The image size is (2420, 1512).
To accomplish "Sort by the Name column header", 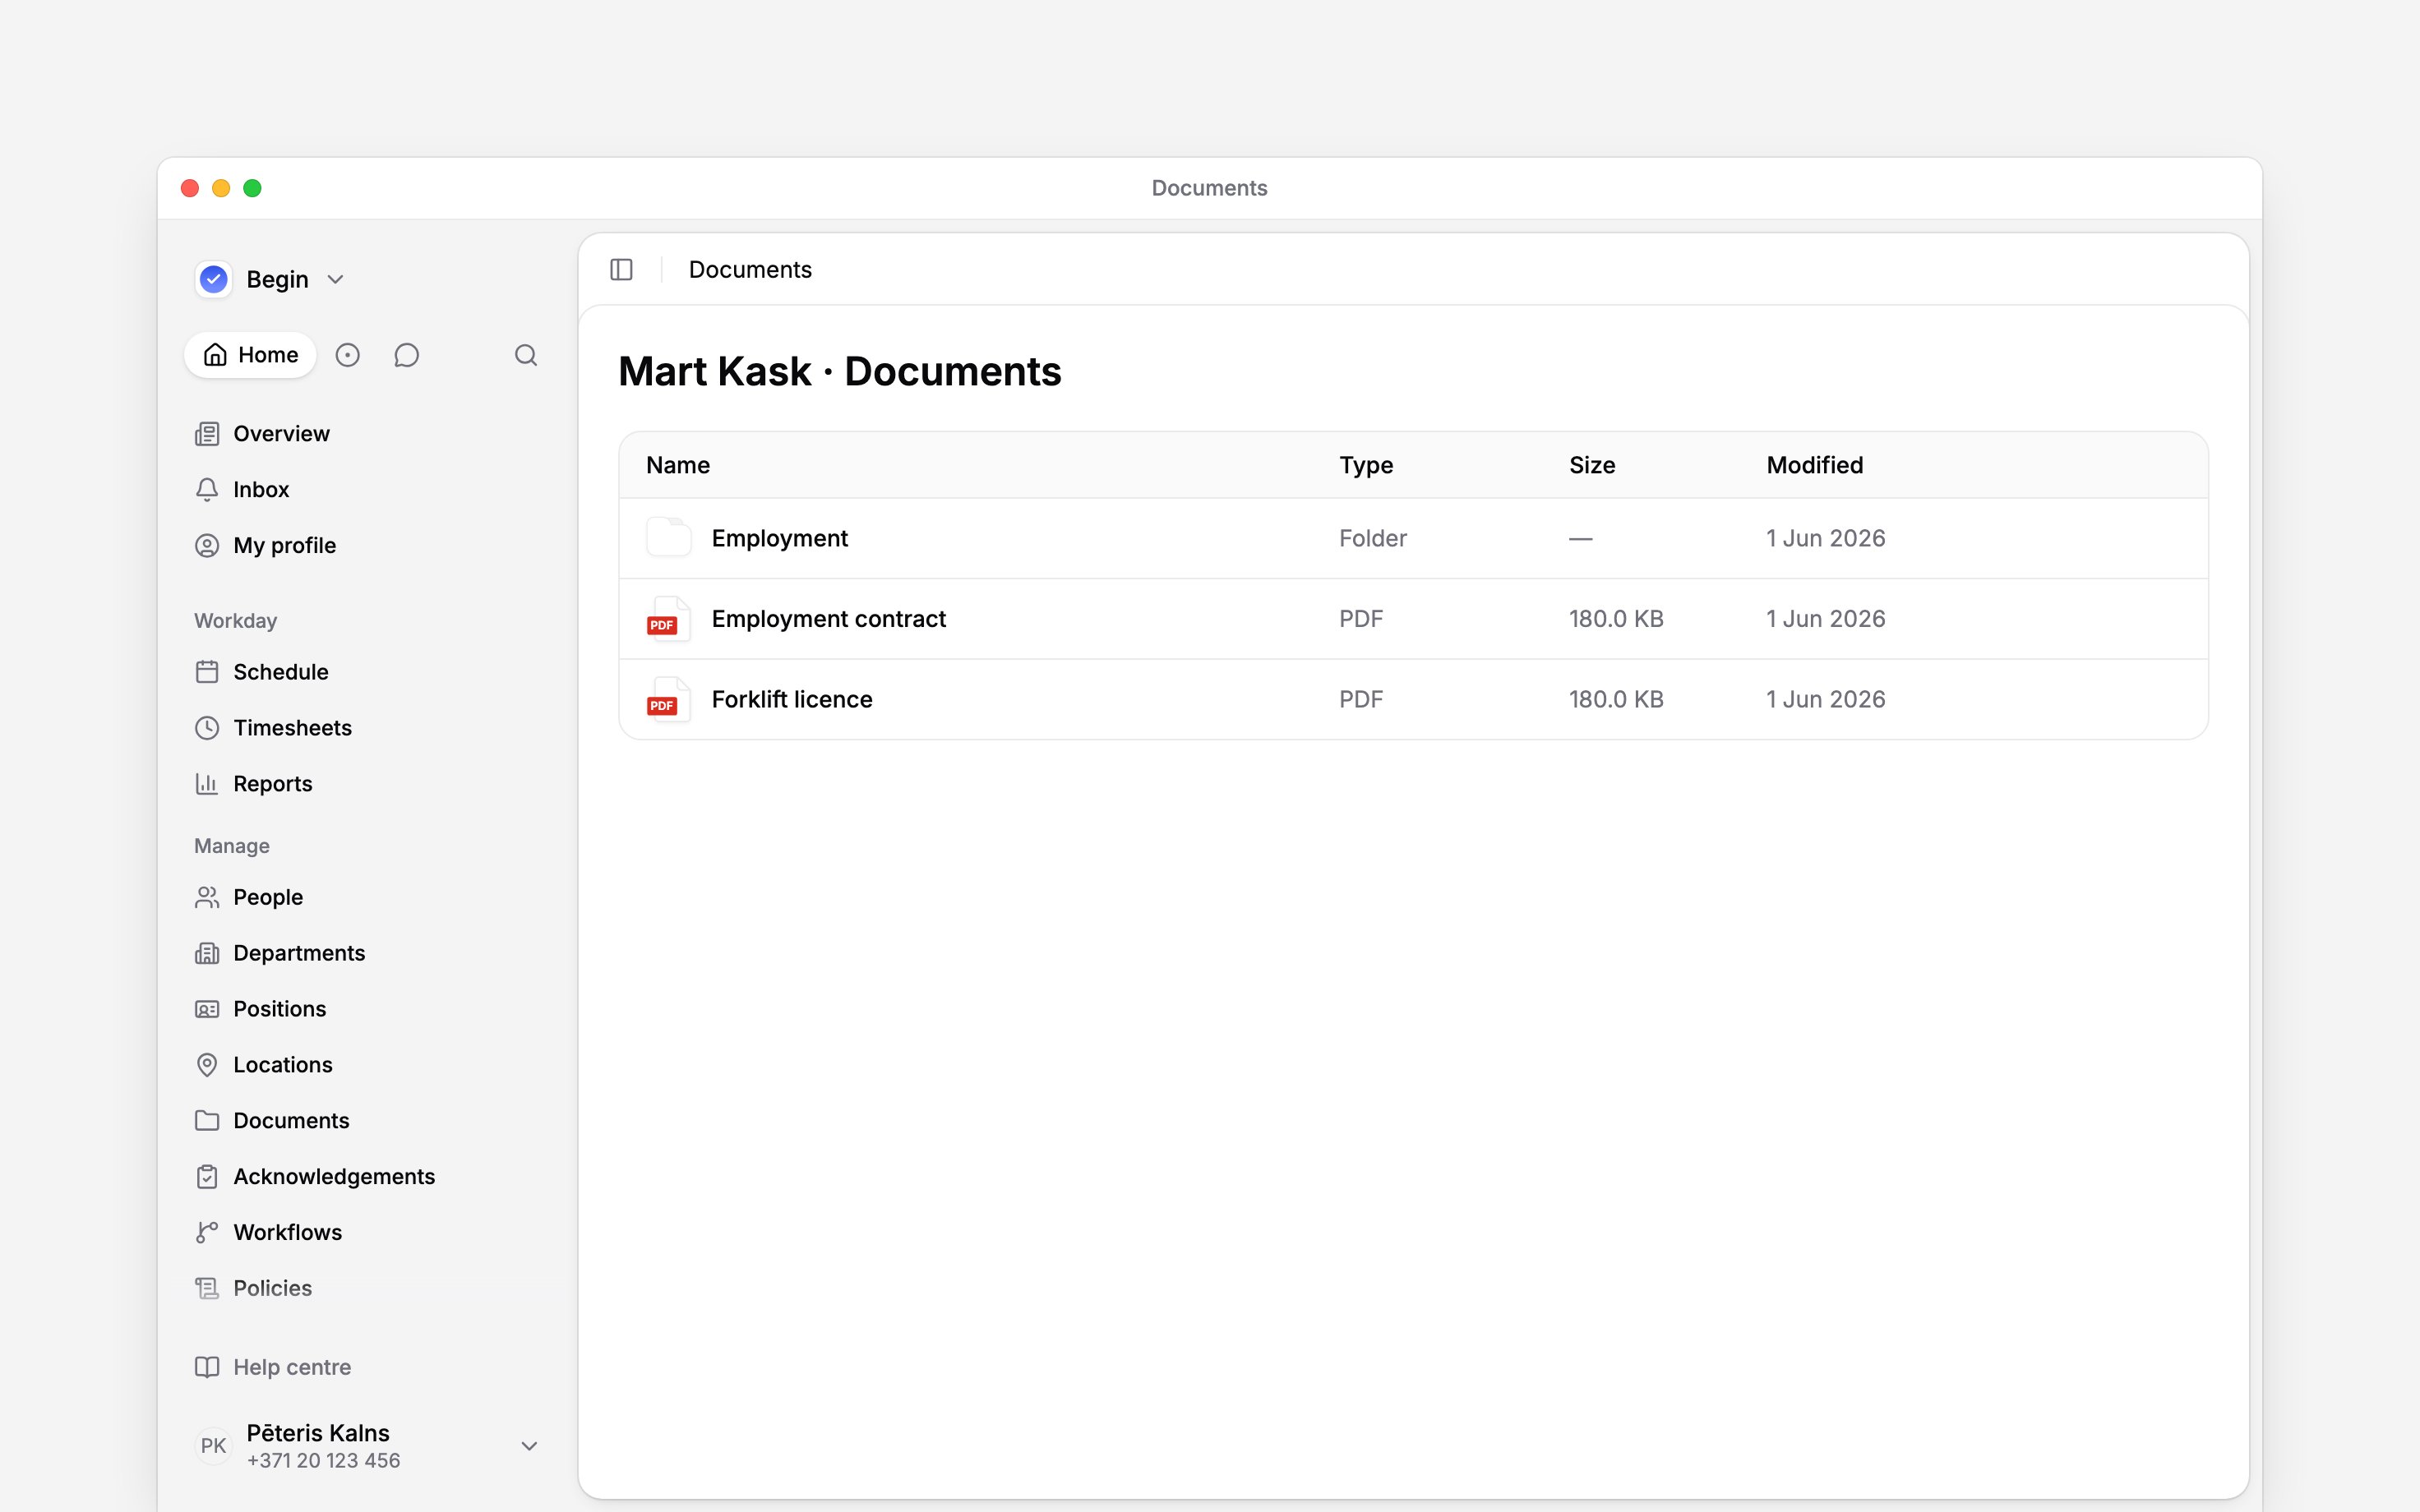I will click(x=678, y=466).
